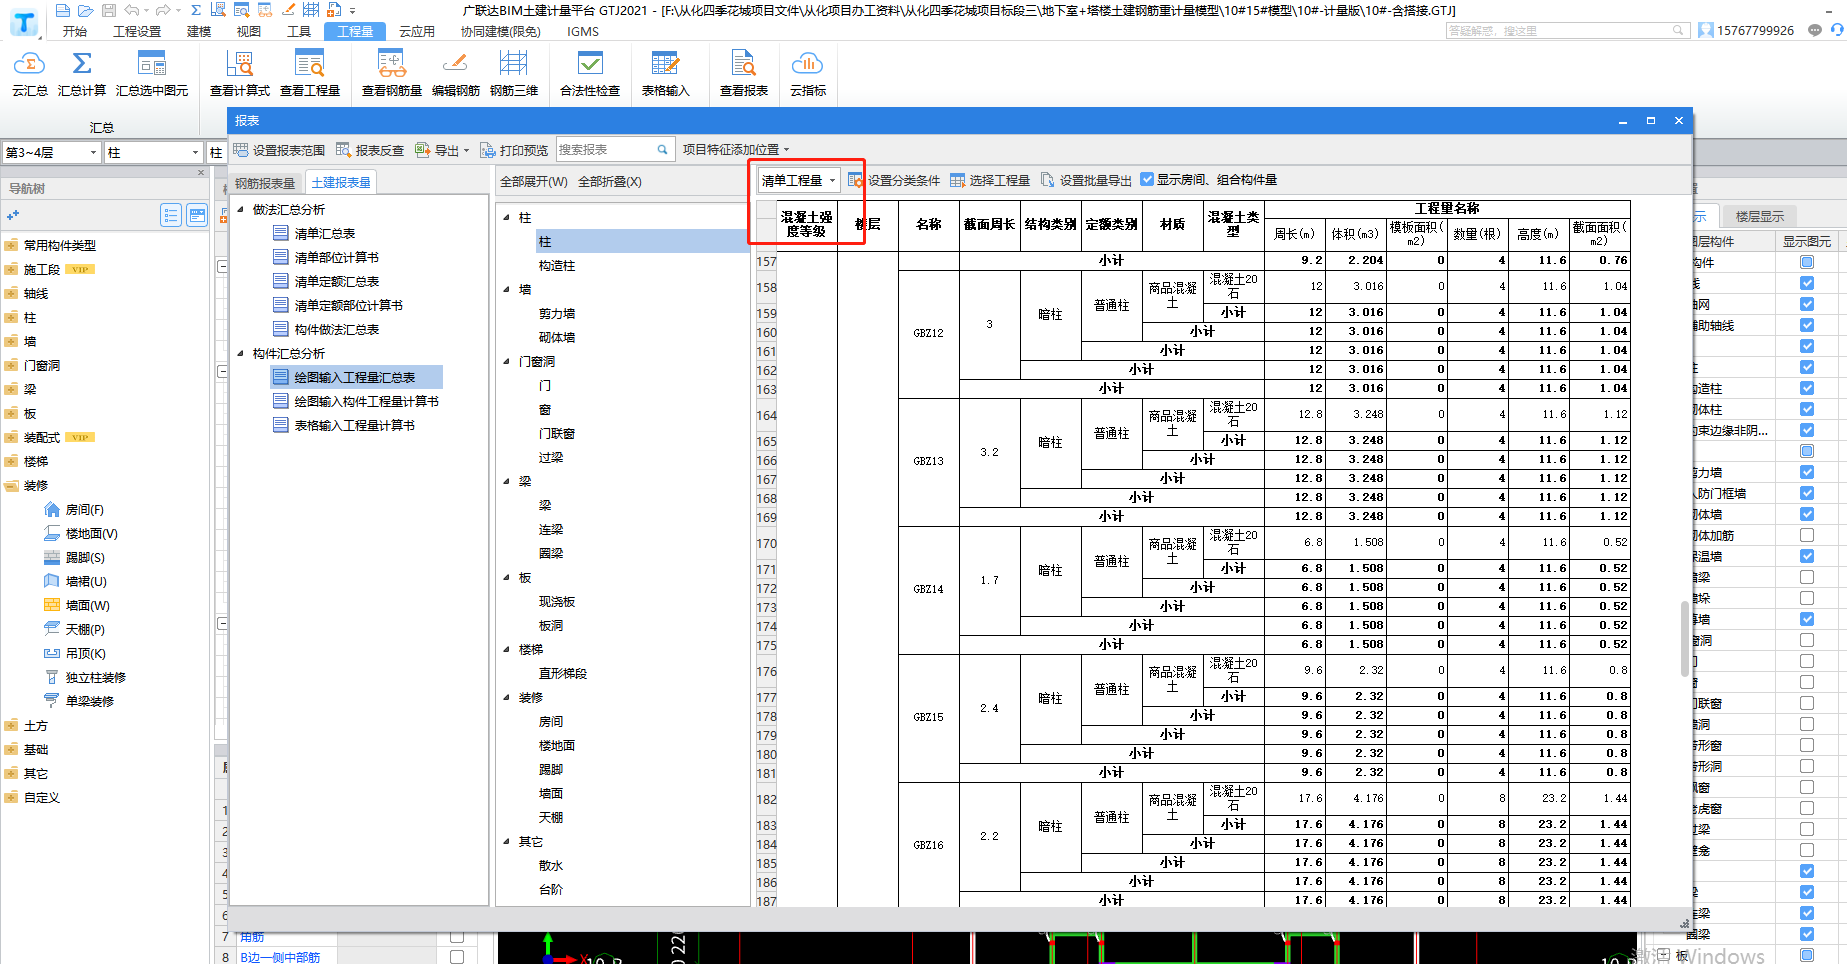Click the redo arrow icon
The width and height of the screenshot is (1847, 964).
(x=163, y=10)
